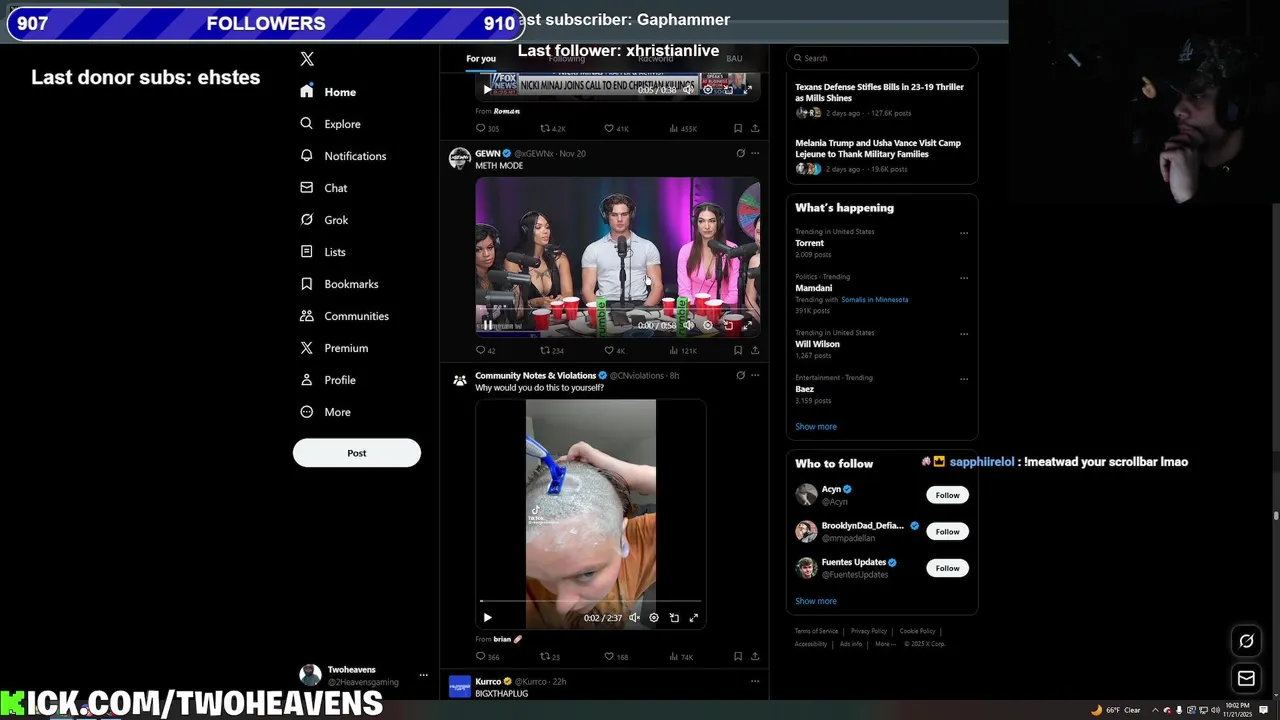Open the Home navigation item
The image size is (1280, 720).
click(328, 92)
